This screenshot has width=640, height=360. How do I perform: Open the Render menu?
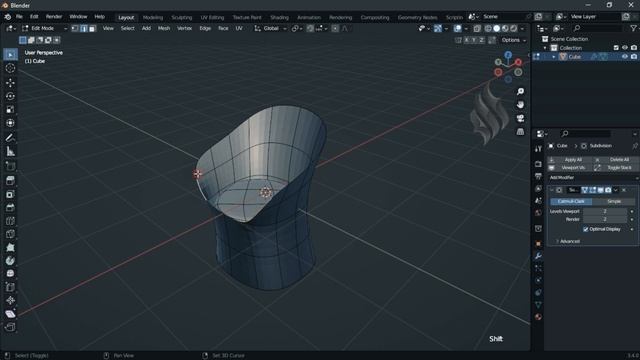coord(54,17)
